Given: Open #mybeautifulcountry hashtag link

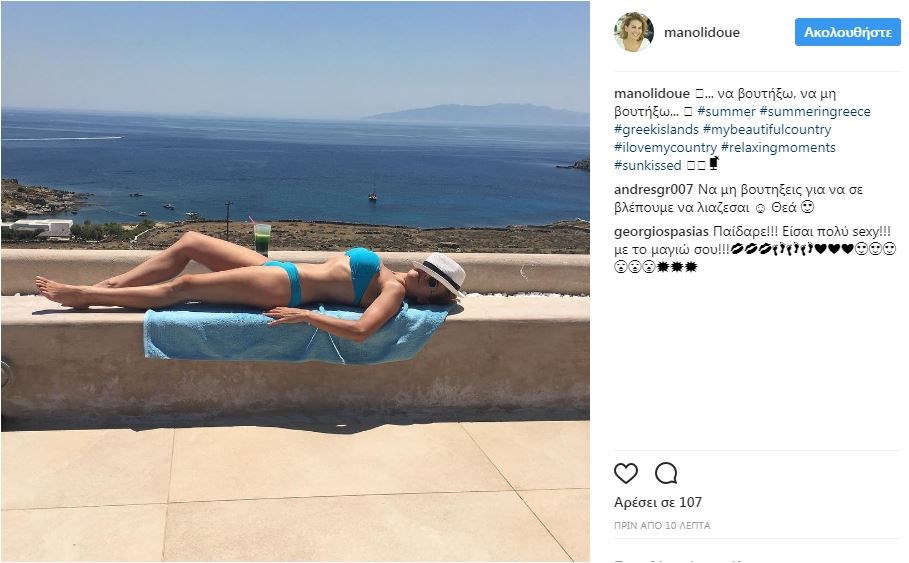Looking at the screenshot, I should tap(767, 129).
